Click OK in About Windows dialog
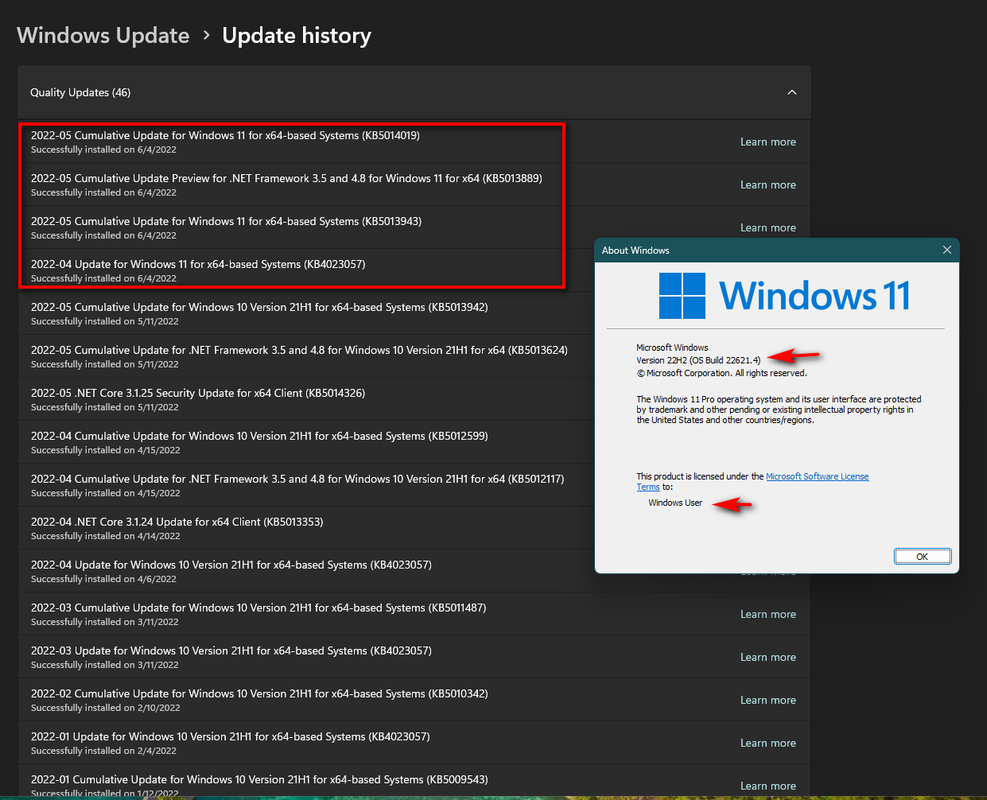 pyautogui.click(x=922, y=556)
